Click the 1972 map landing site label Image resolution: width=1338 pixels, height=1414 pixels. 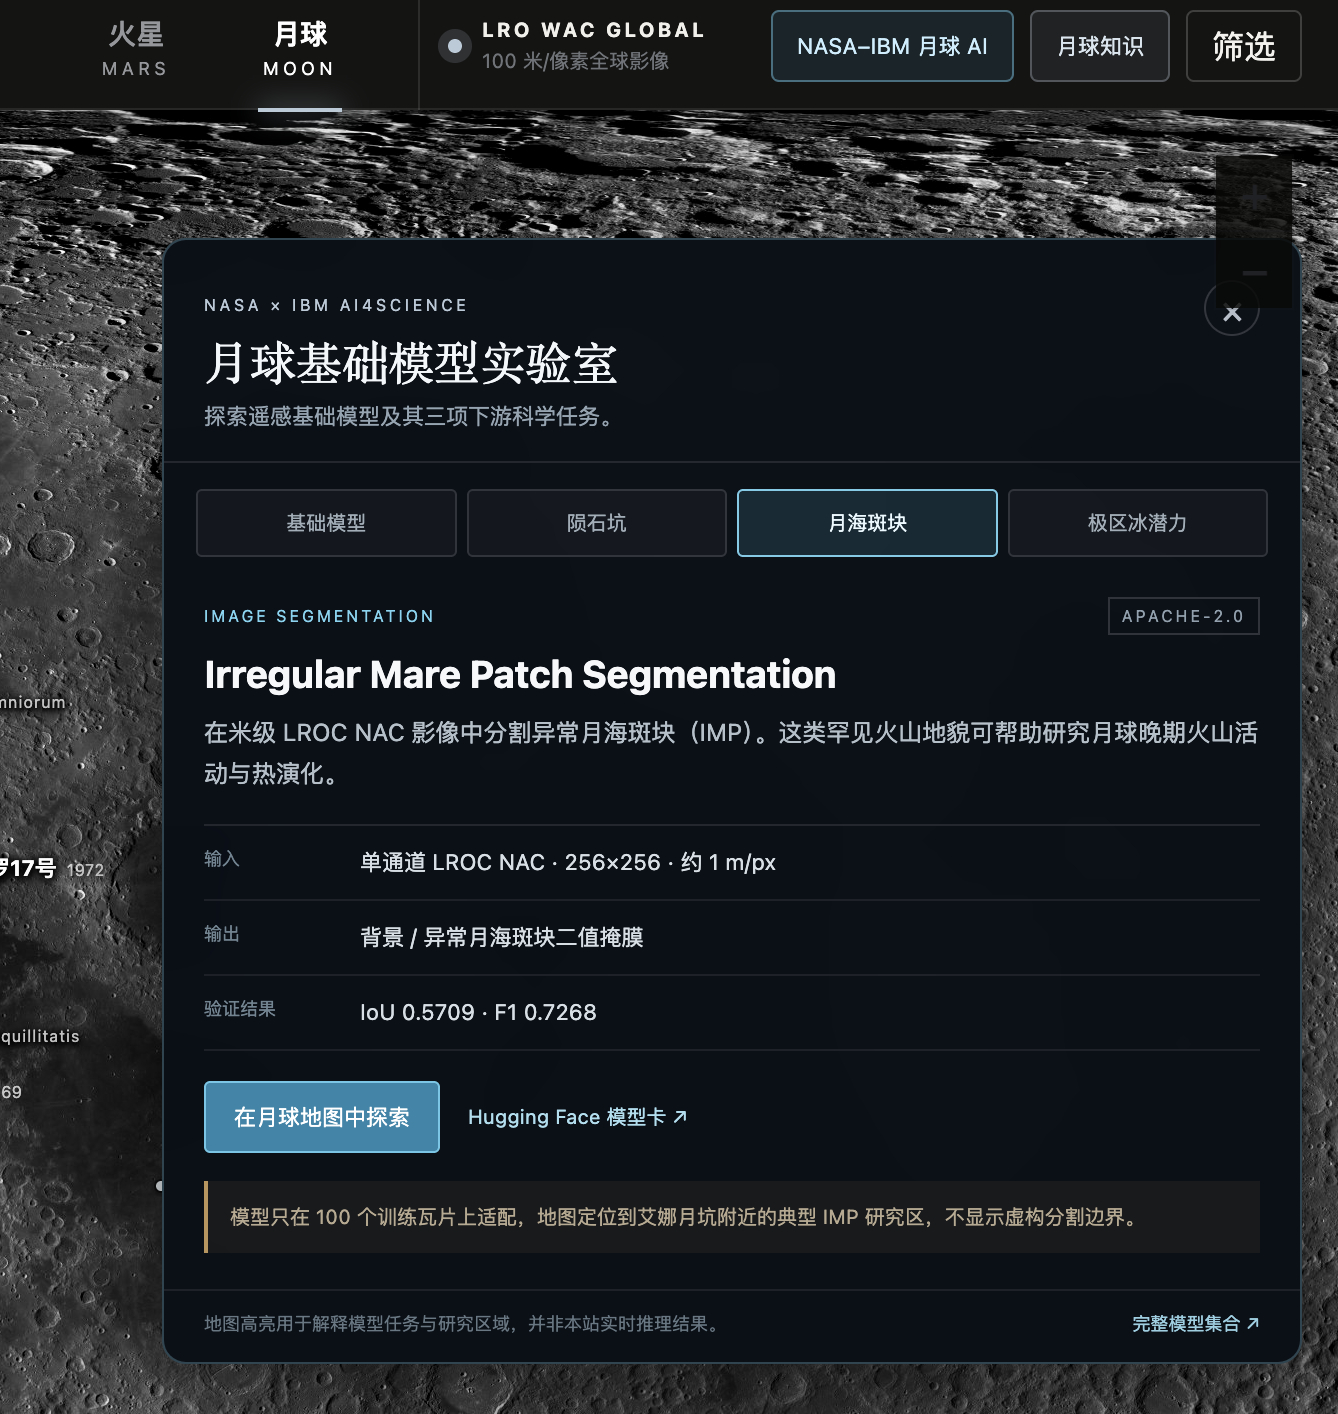point(85,870)
